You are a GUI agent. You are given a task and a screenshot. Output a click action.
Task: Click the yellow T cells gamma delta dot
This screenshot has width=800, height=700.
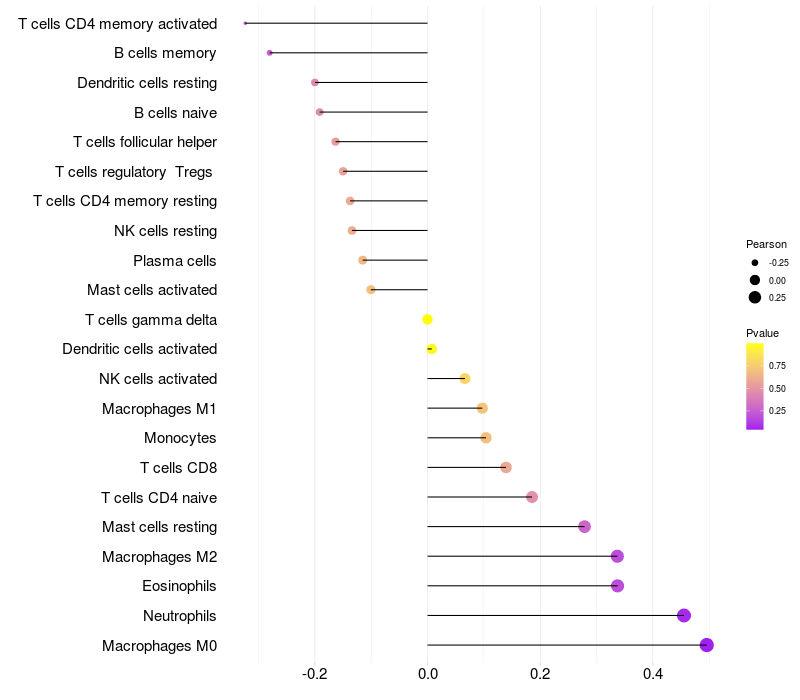coord(427,319)
